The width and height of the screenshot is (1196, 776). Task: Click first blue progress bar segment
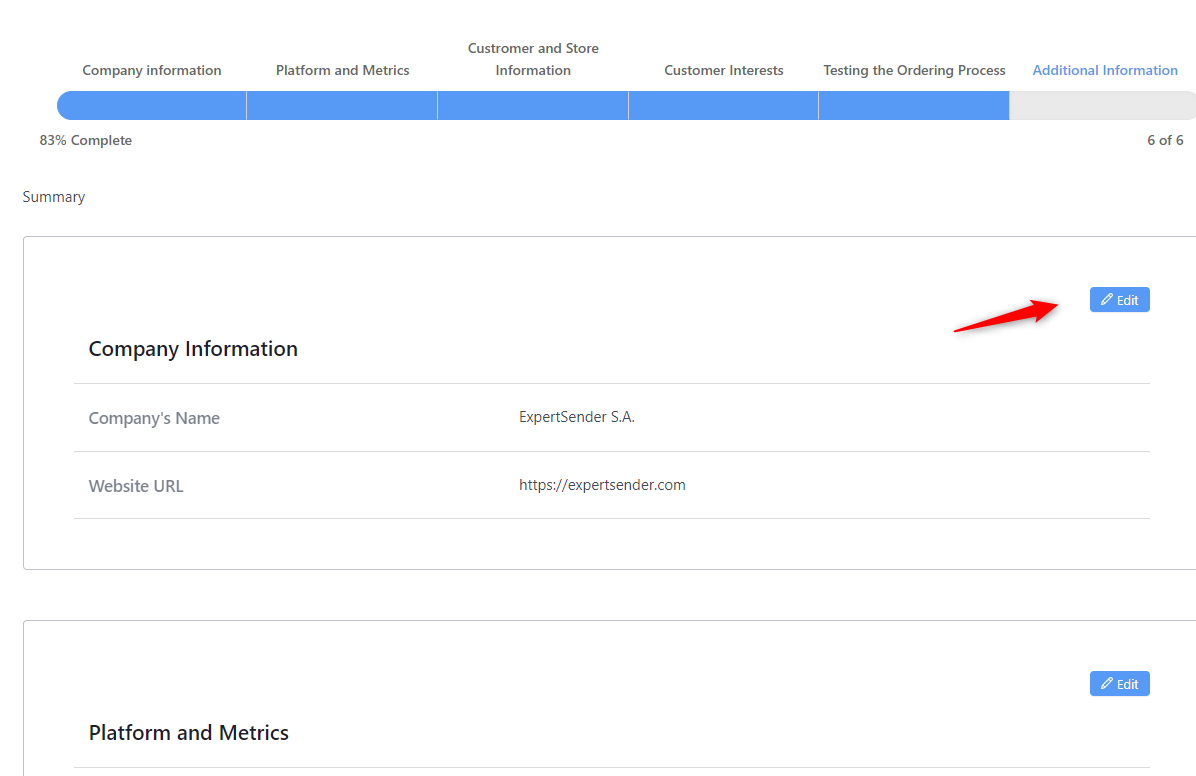152,106
